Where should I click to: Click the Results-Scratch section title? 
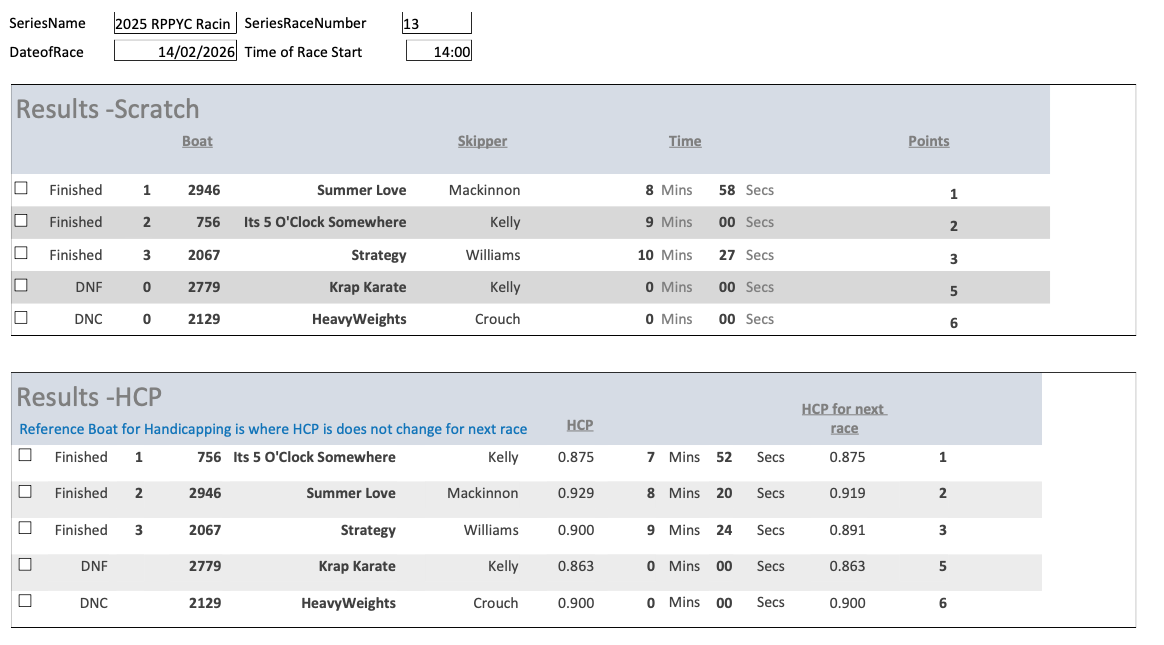[108, 109]
